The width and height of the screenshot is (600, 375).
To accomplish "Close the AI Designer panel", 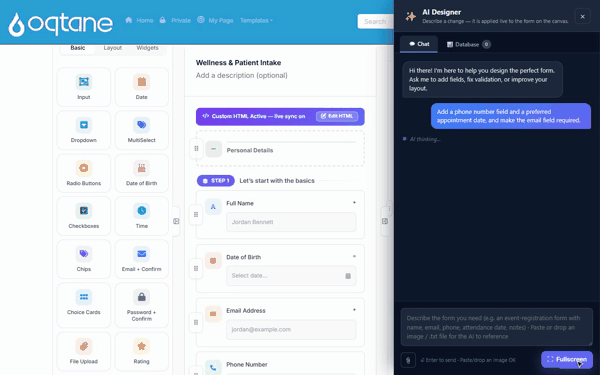I will [x=582, y=16].
